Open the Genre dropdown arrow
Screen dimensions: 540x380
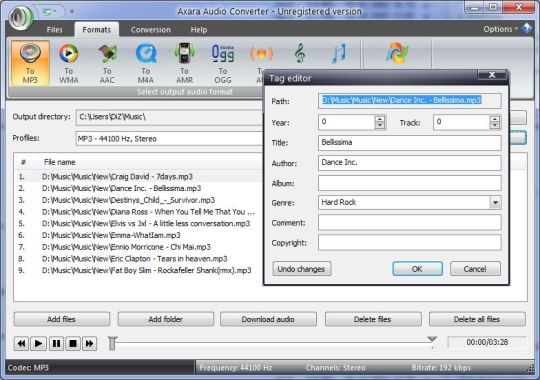(x=495, y=203)
